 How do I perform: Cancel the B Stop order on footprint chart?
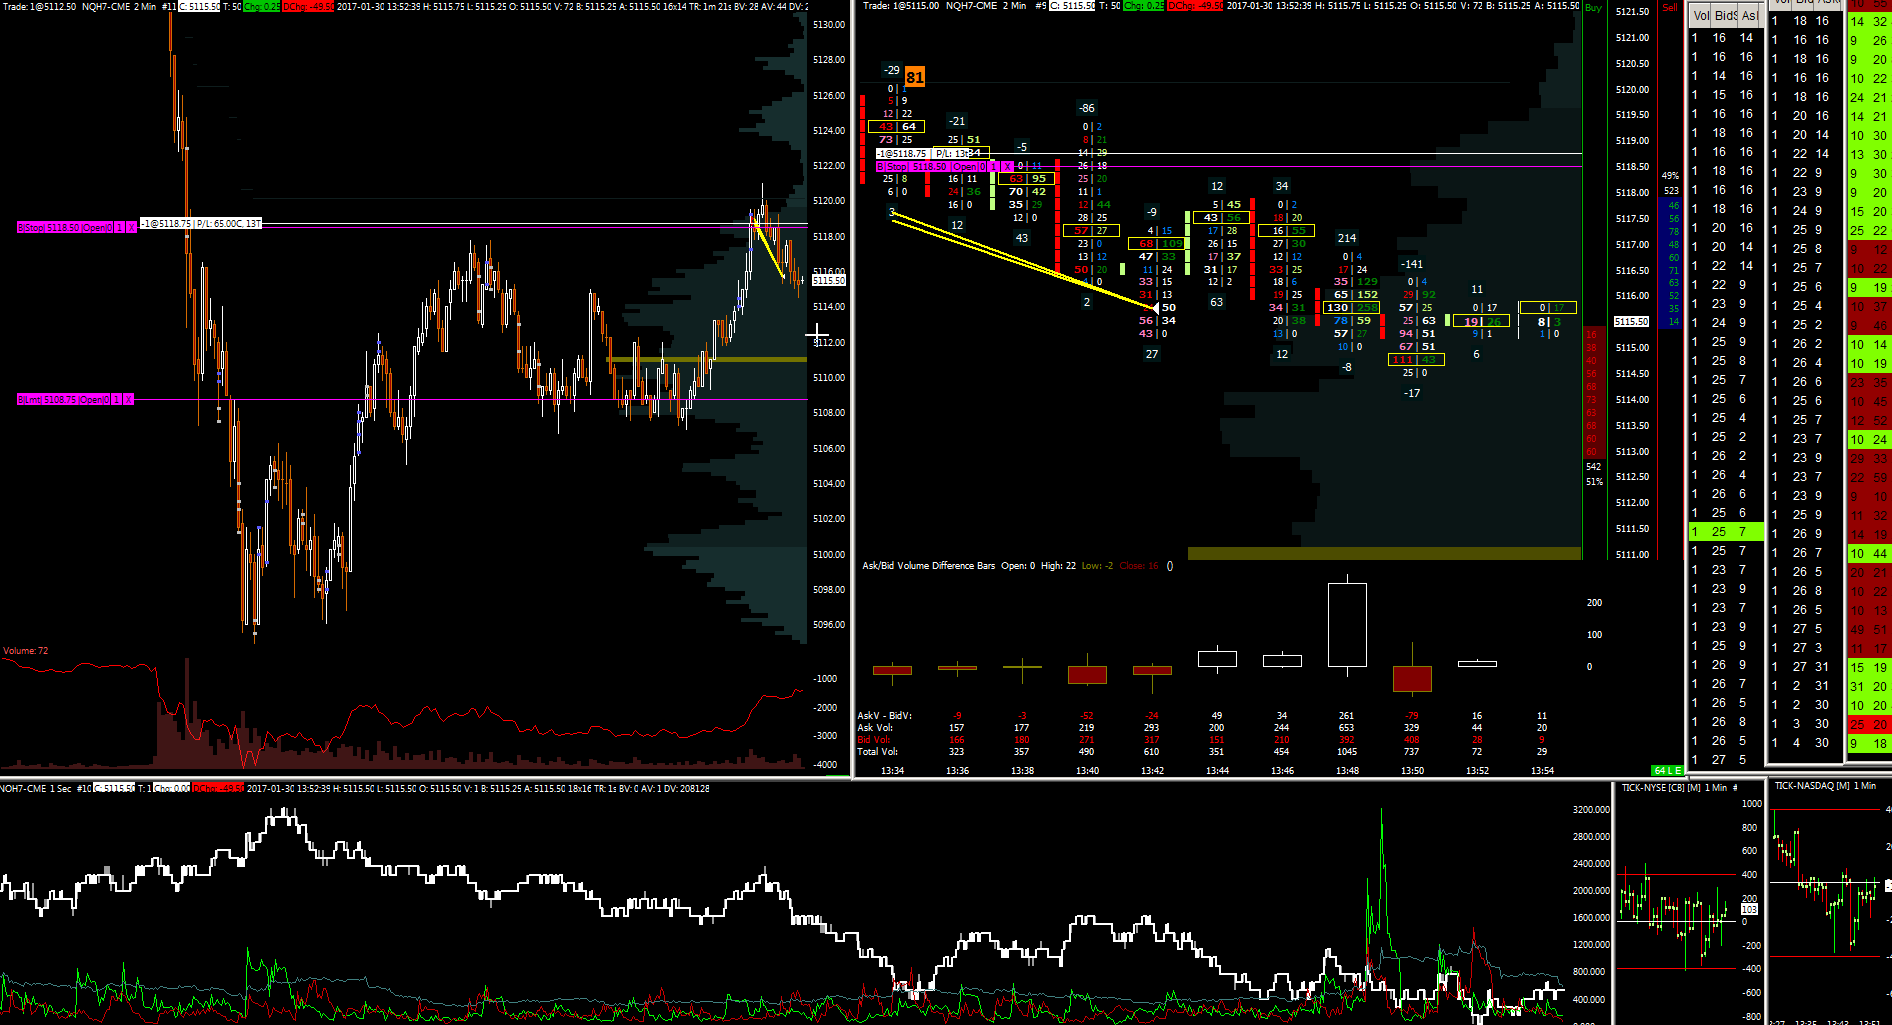(1008, 167)
